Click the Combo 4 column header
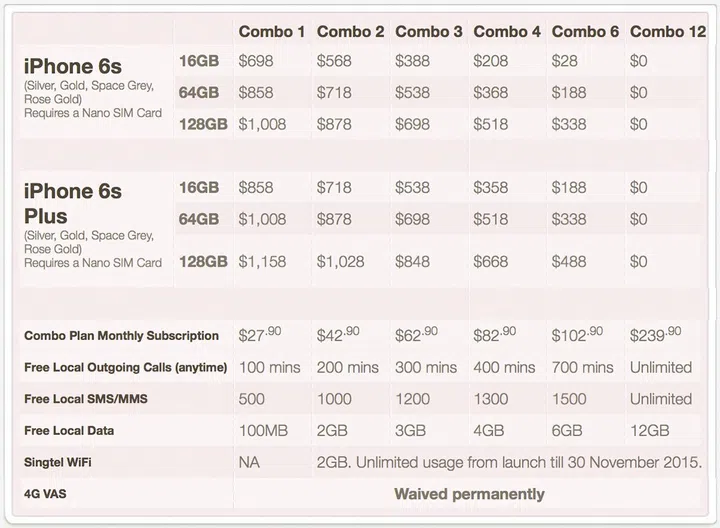This screenshot has width=720, height=528. pyautogui.click(x=507, y=32)
